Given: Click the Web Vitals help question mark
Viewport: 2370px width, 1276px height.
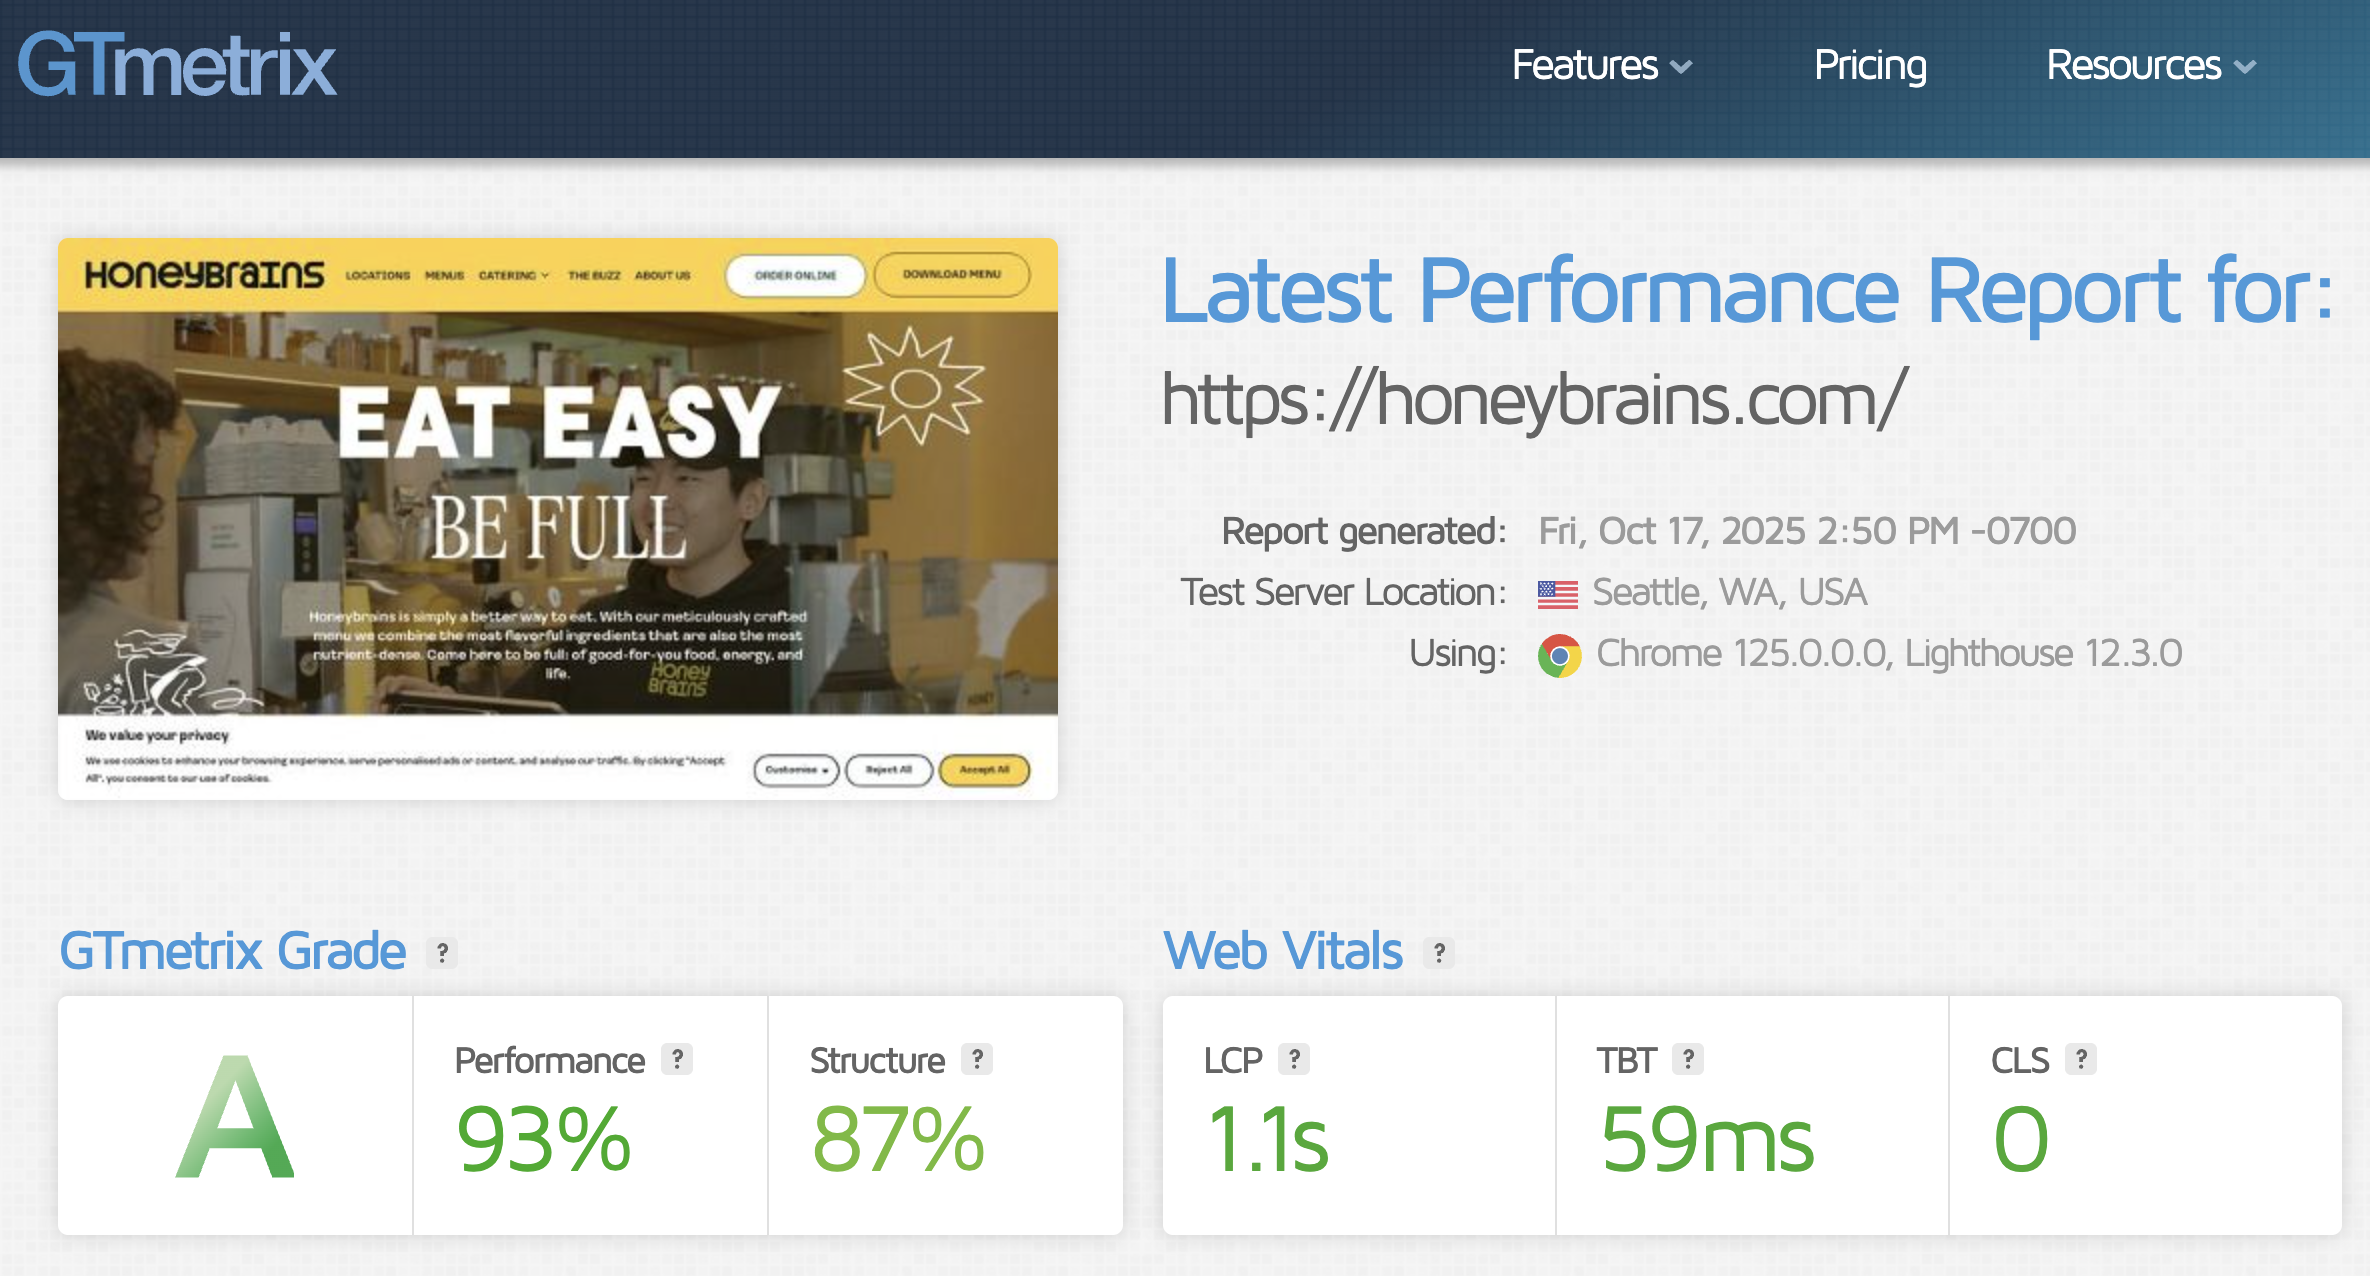Looking at the screenshot, I should tap(1439, 953).
